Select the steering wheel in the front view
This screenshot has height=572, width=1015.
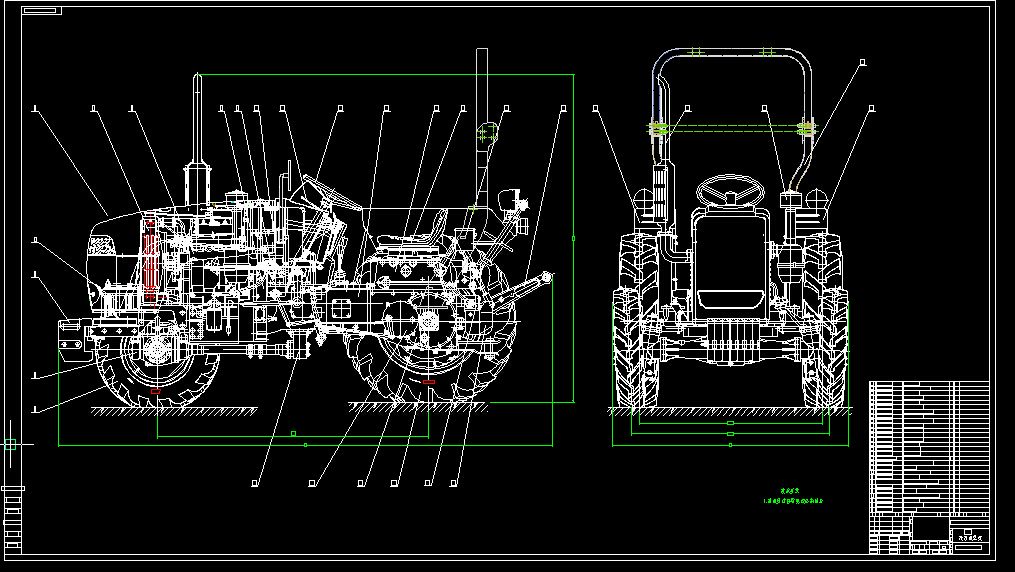click(x=730, y=190)
